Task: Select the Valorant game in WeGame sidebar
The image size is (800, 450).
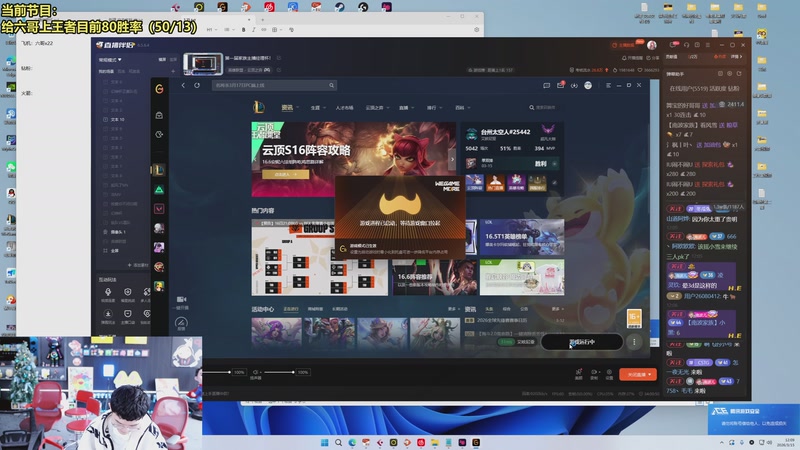Action: coord(159,209)
